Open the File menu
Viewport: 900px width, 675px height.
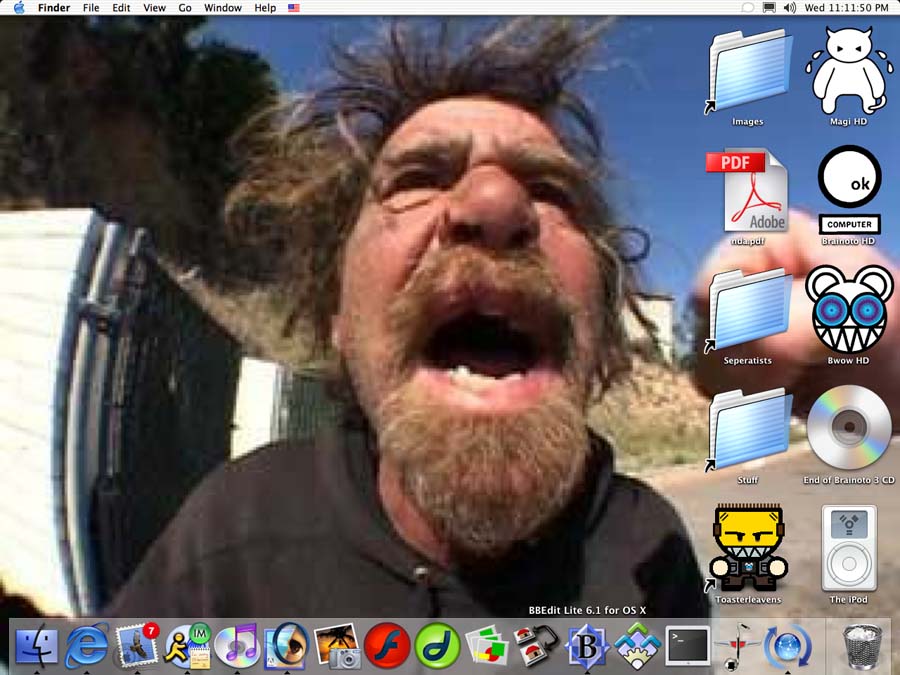[x=91, y=8]
